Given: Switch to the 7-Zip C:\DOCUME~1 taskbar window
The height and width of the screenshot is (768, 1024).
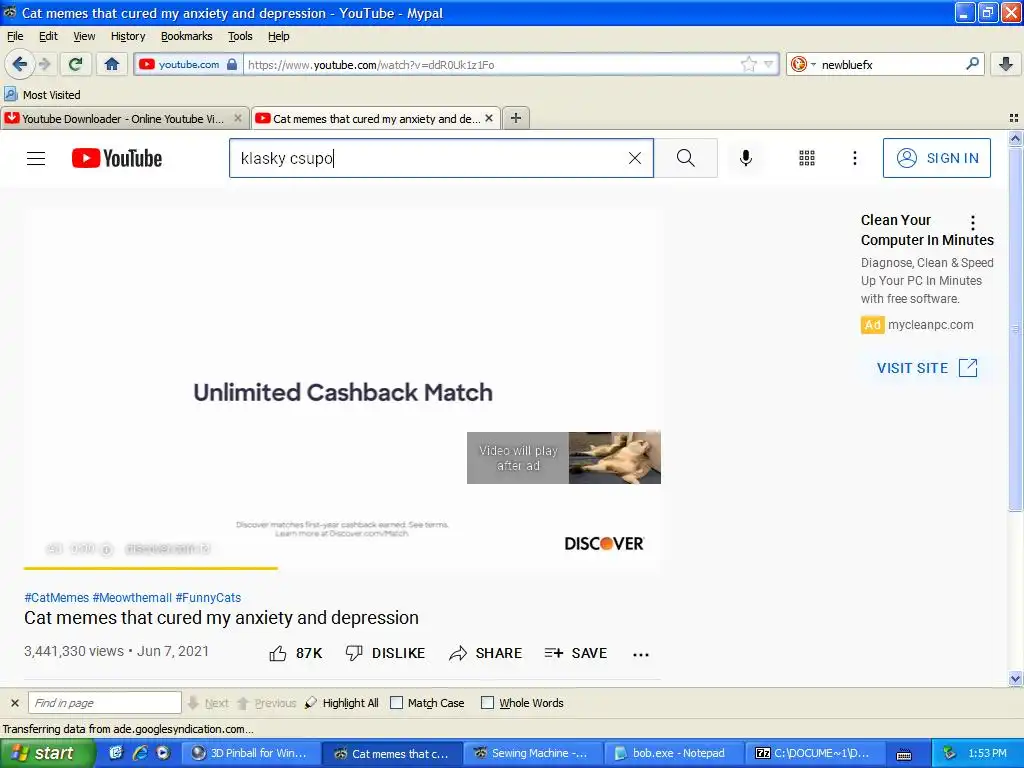Looking at the screenshot, I should coord(814,753).
